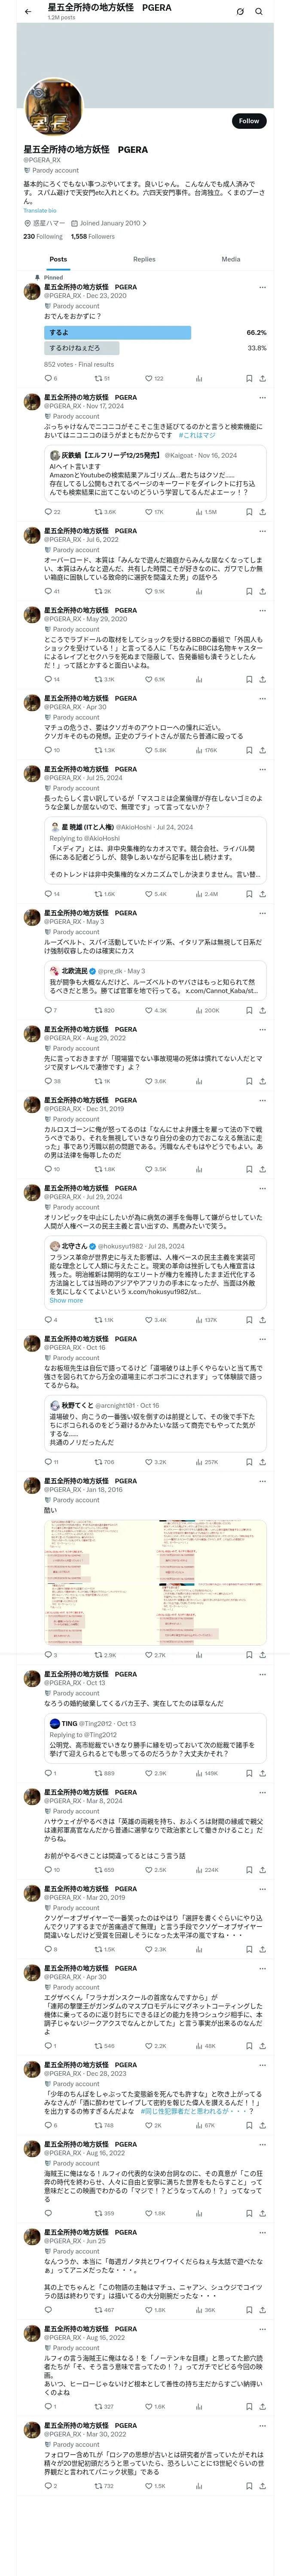Share the pinned poll post
The width and height of the screenshot is (290, 2576).
tap(262, 379)
